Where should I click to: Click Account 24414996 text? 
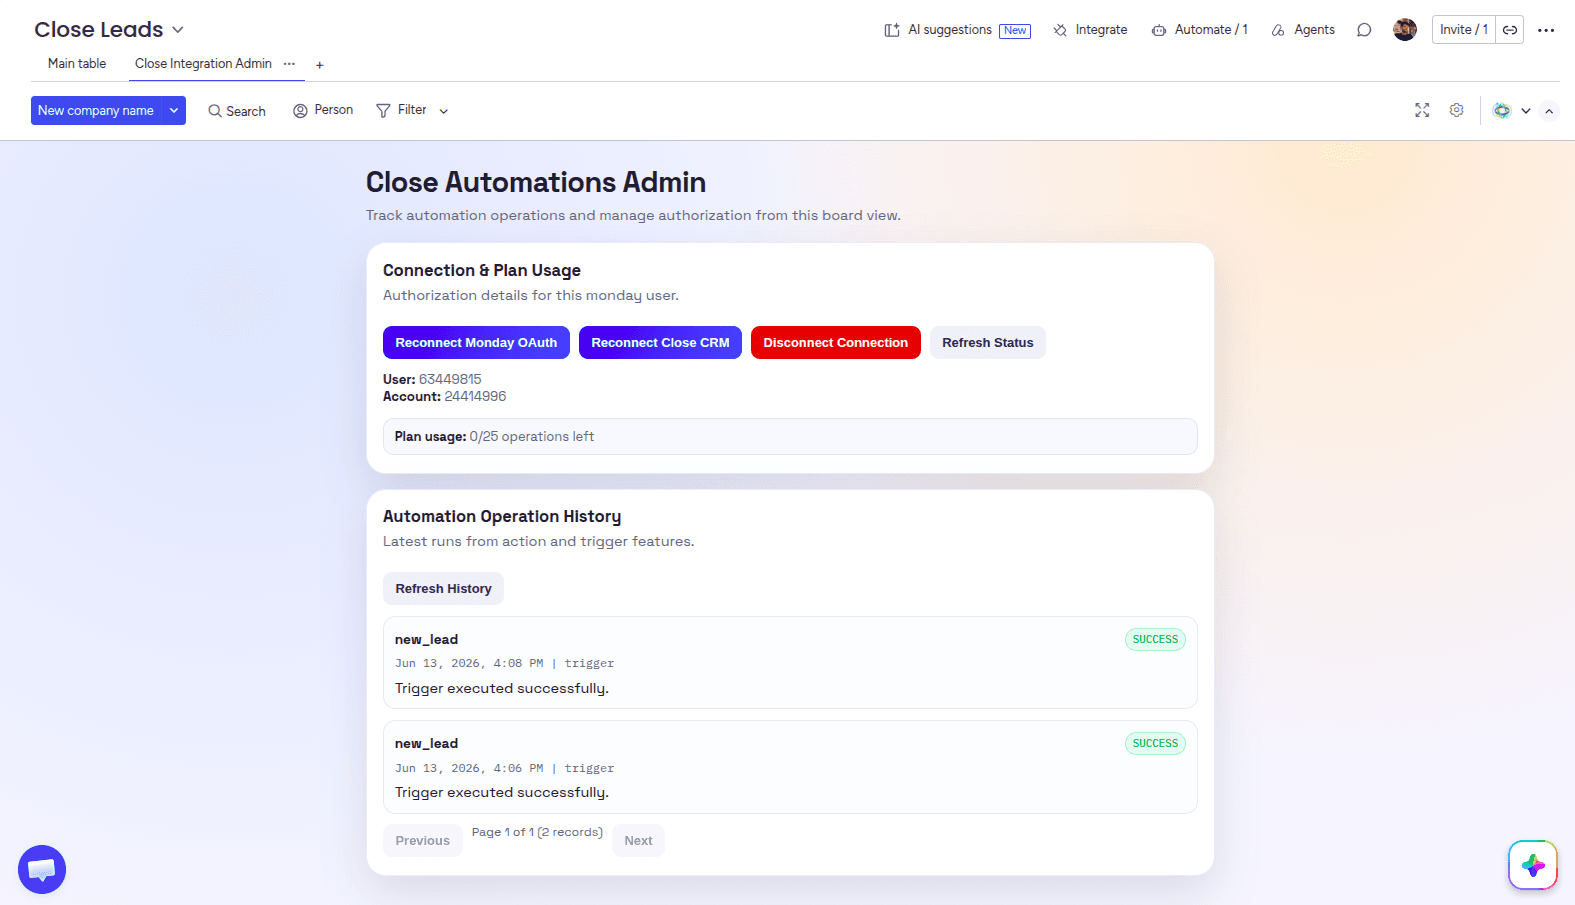tap(444, 396)
